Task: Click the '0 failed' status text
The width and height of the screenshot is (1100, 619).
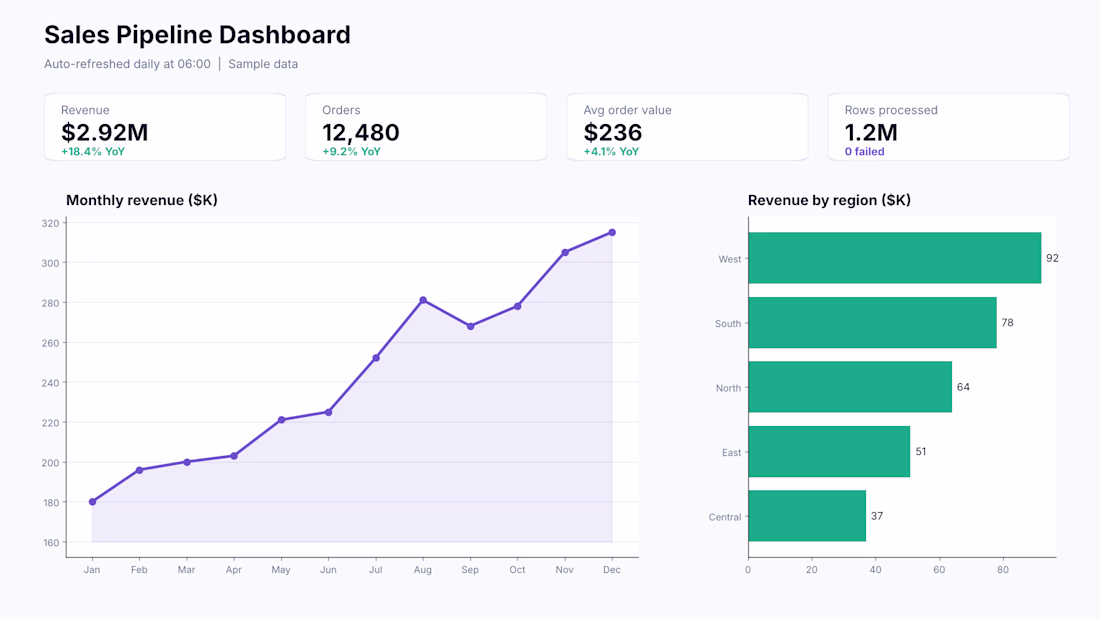Action: point(864,152)
